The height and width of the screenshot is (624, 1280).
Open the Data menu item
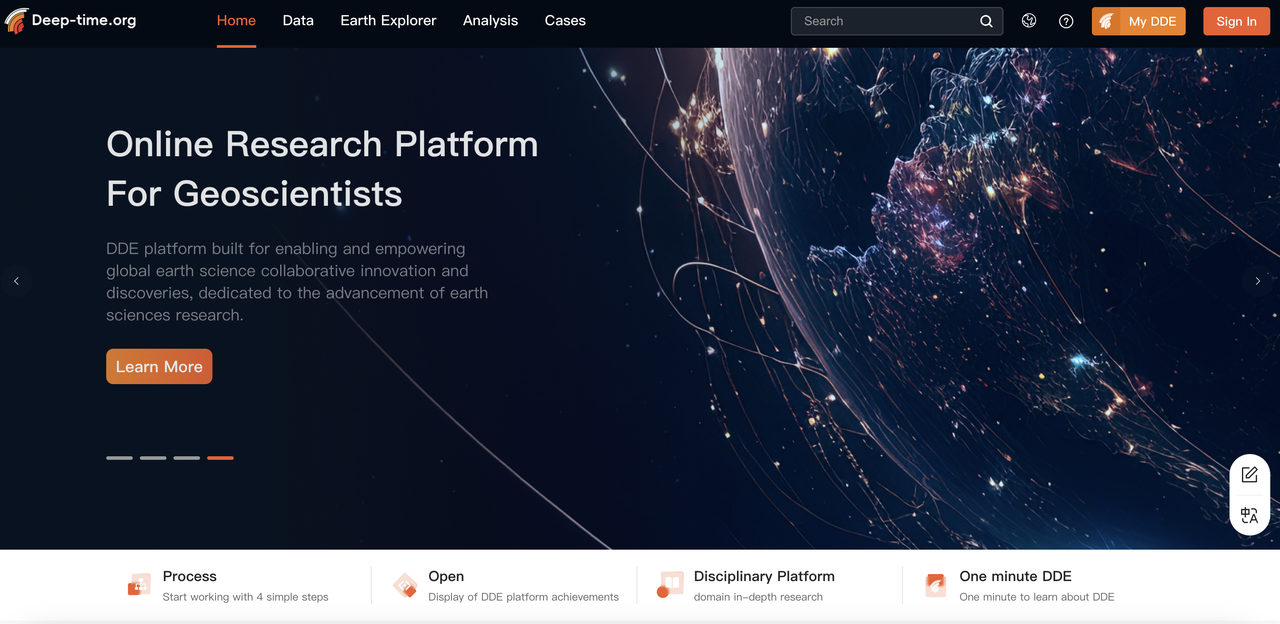point(298,20)
